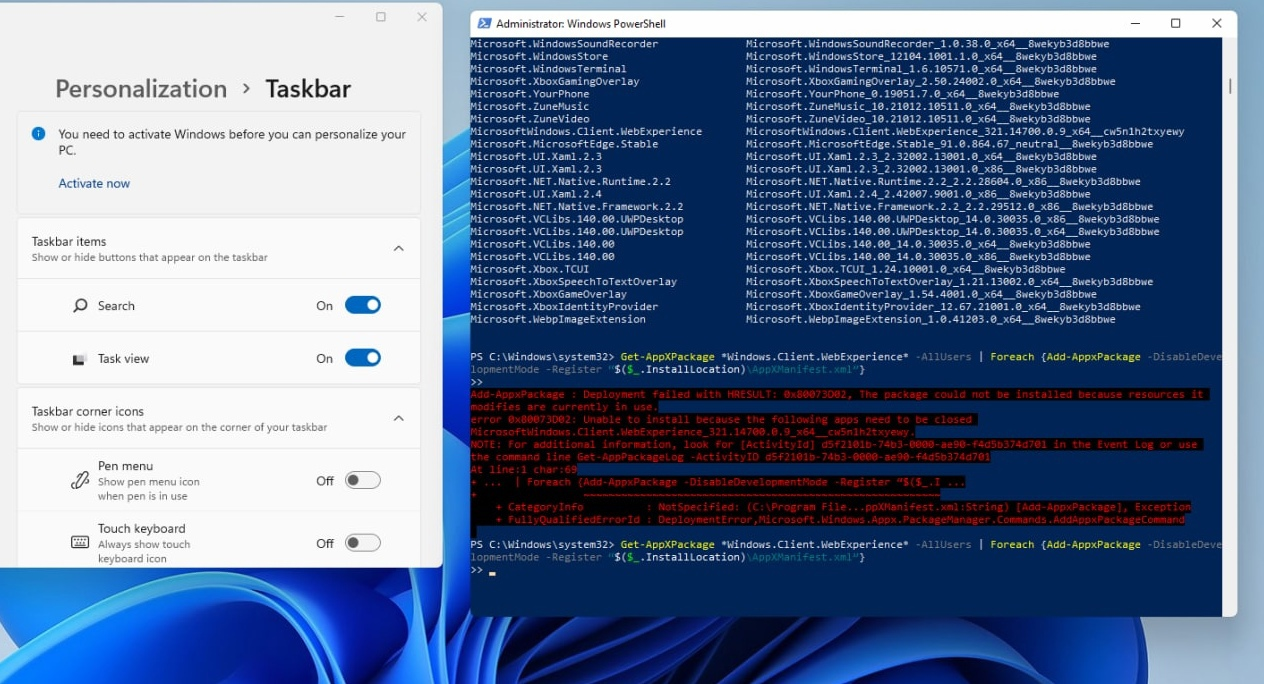The width and height of the screenshot is (1264, 684).
Task: Select MicrosoftWindows.Client.WebExperience name in first column
Action: tap(586, 131)
